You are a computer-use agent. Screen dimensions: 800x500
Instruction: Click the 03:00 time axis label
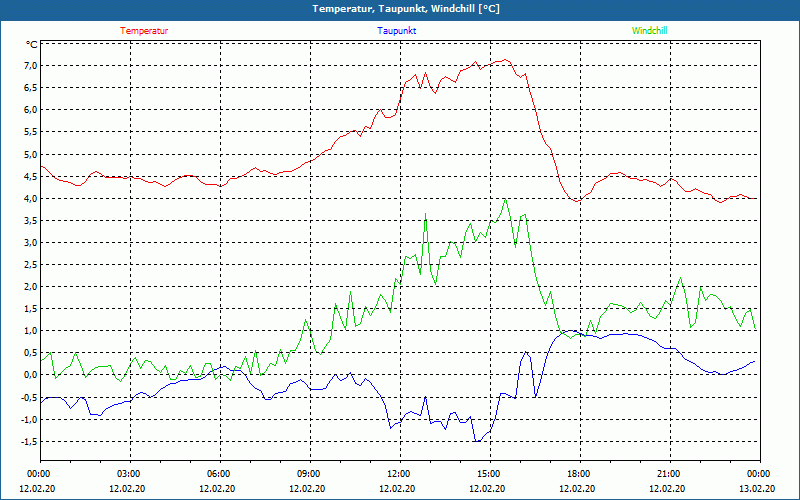pos(130,474)
